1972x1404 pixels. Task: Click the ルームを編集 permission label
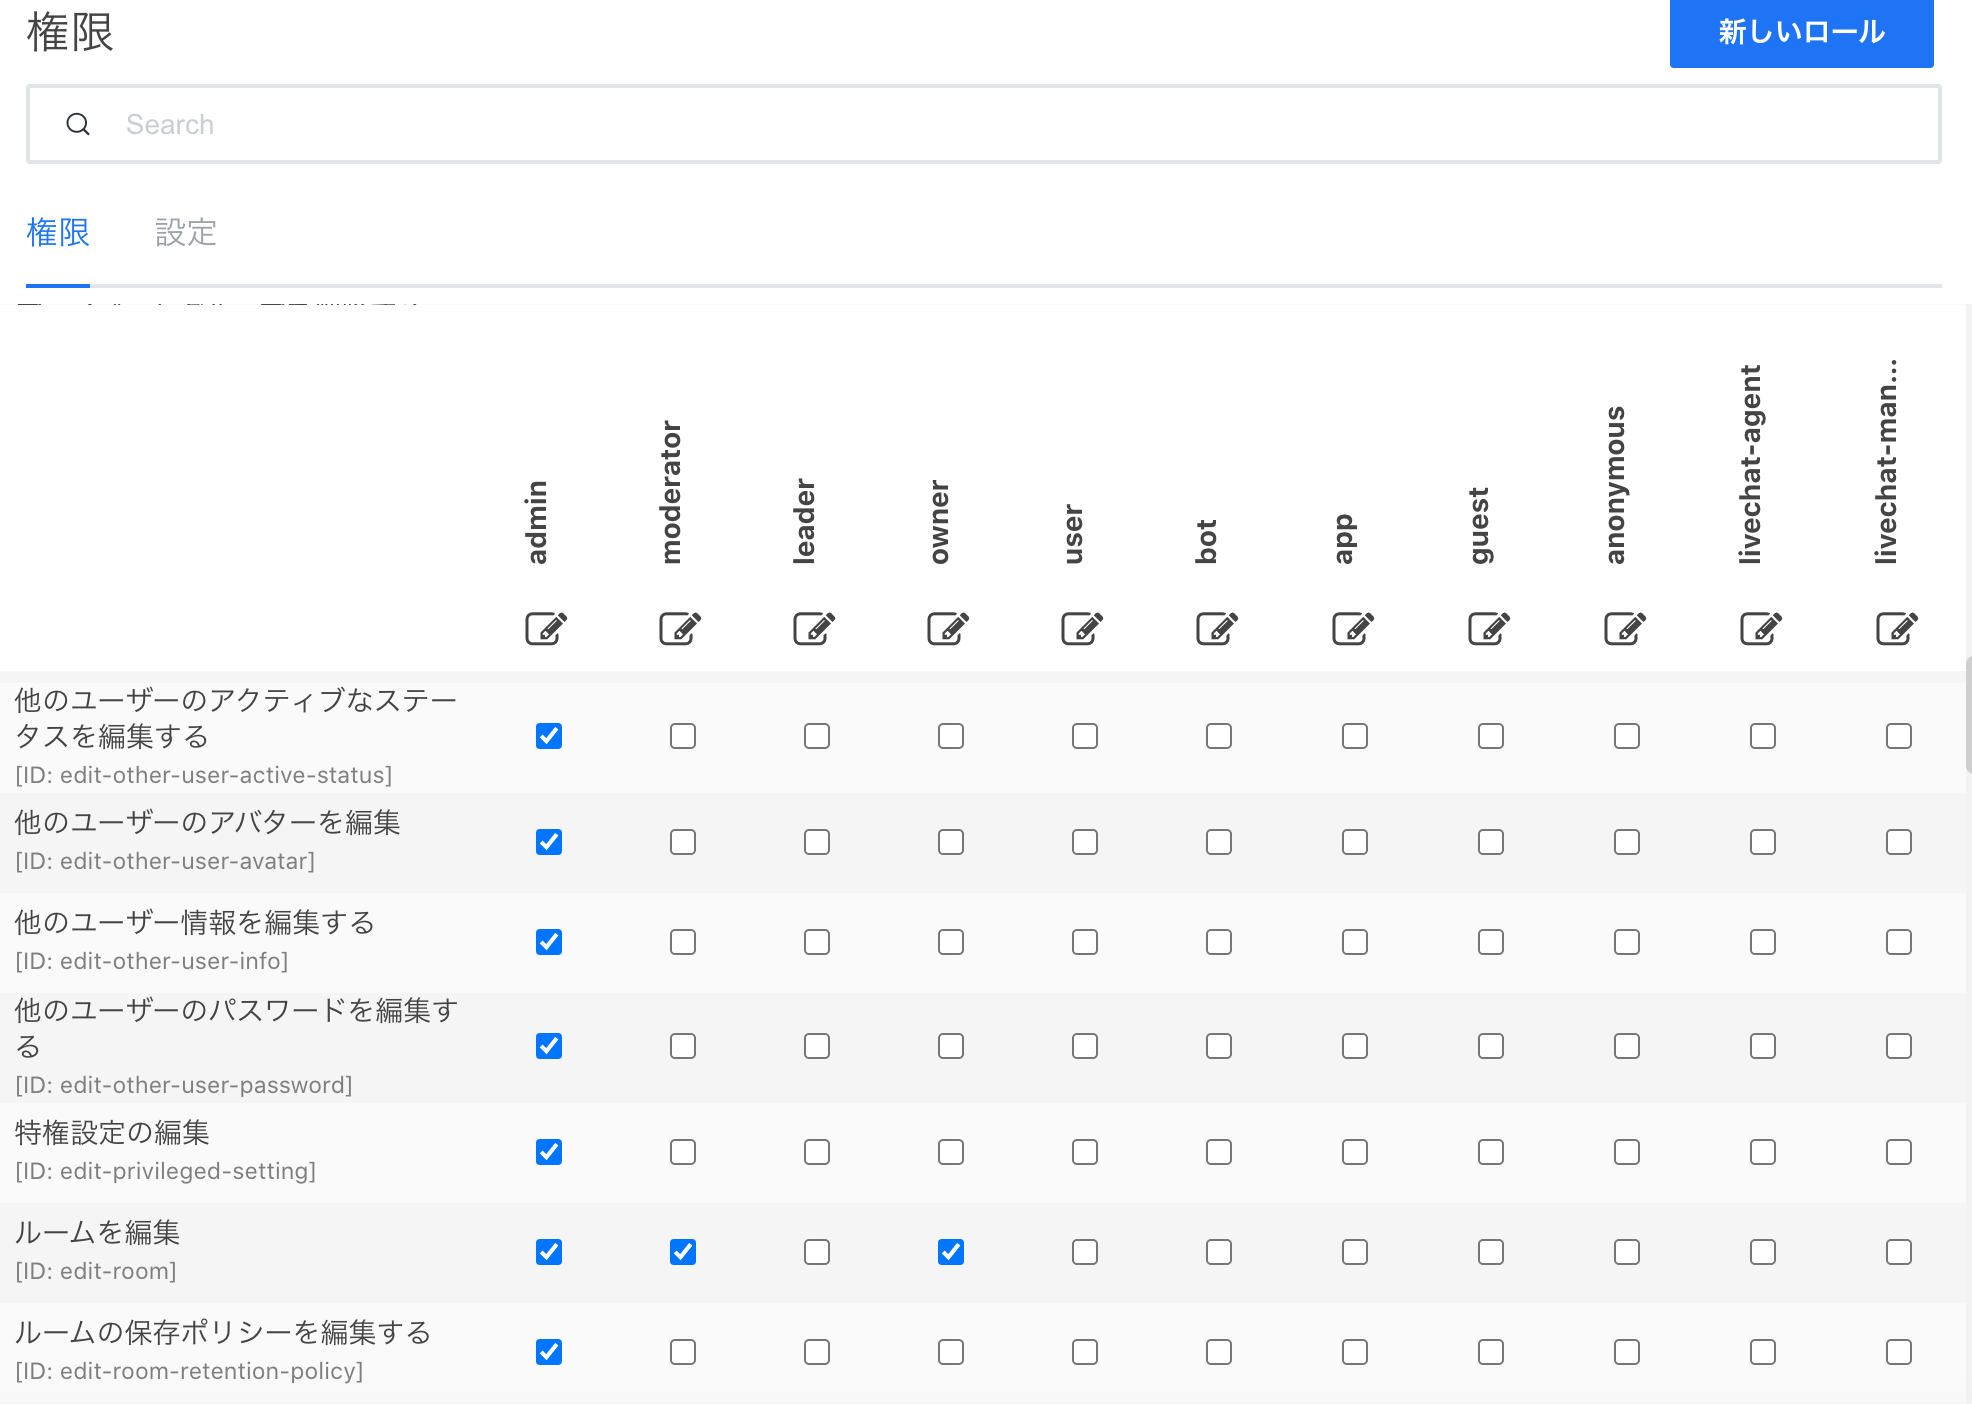point(97,1232)
